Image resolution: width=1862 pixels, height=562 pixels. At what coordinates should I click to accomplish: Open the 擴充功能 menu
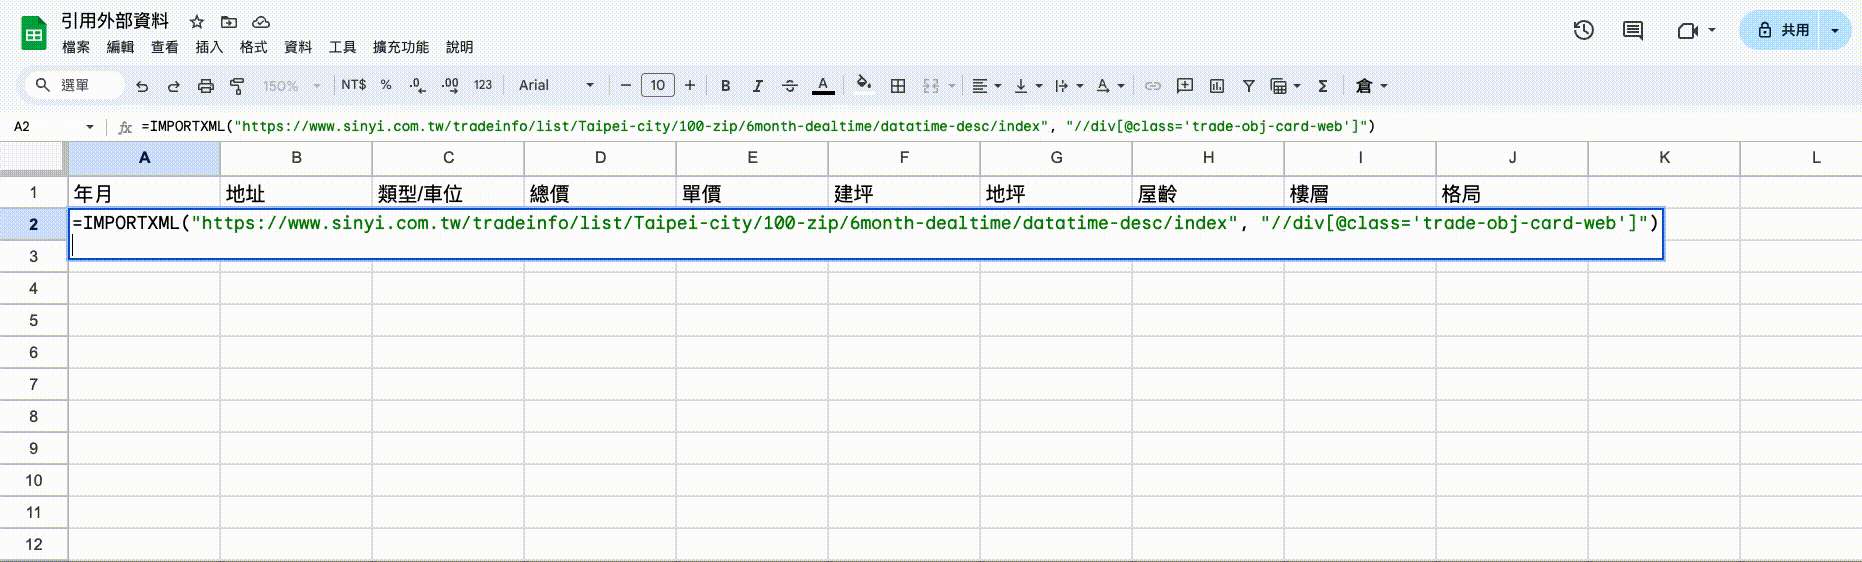400,47
